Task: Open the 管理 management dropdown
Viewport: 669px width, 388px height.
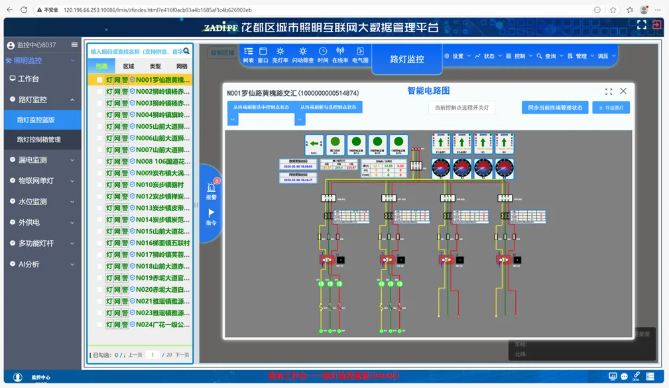Action: pos(581,56)
